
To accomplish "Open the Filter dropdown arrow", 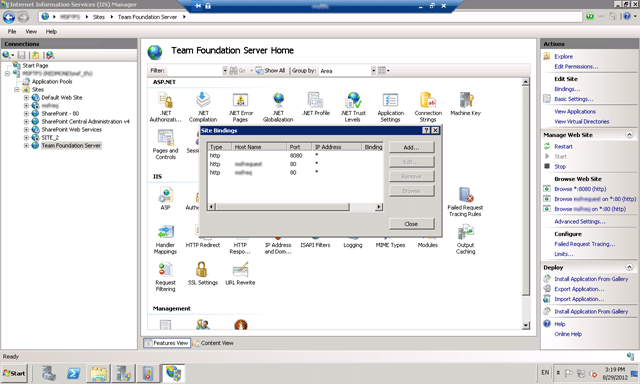I will [x=224, y=71].
